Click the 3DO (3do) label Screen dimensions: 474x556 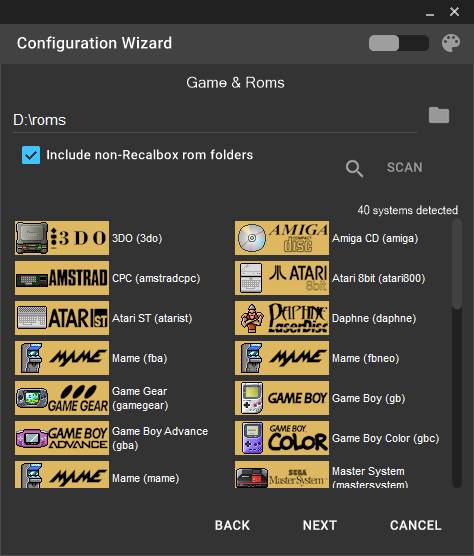[137, 238]
